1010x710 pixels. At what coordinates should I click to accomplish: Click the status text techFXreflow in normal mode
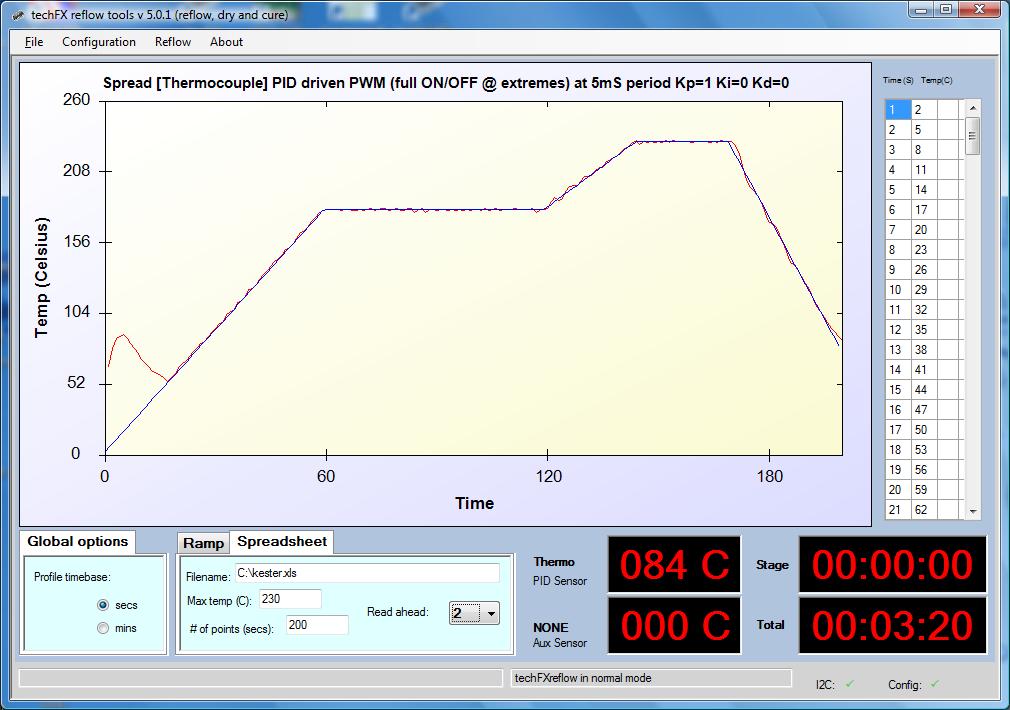582,678
